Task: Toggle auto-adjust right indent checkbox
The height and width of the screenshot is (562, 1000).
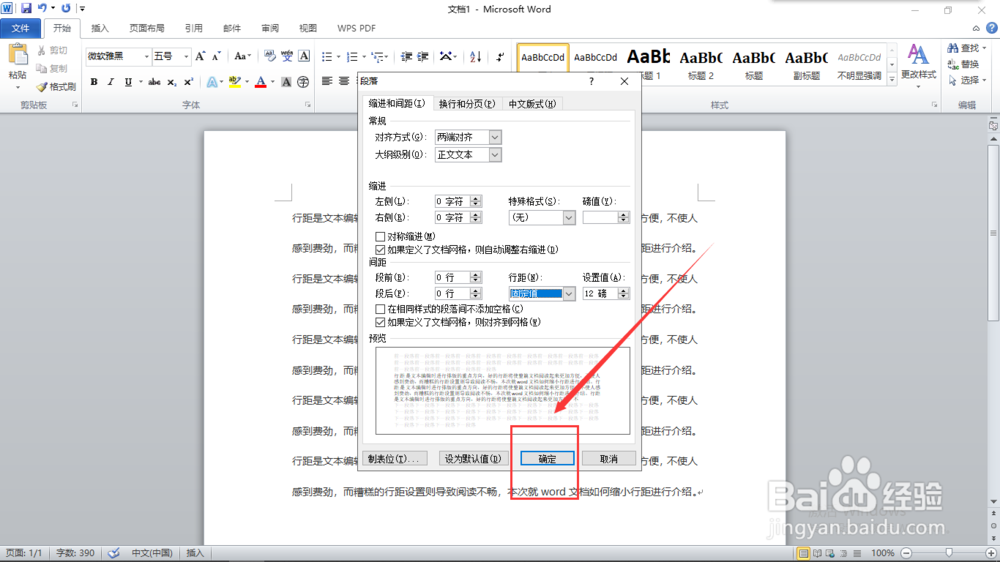Action: click(x=380, y=250)
